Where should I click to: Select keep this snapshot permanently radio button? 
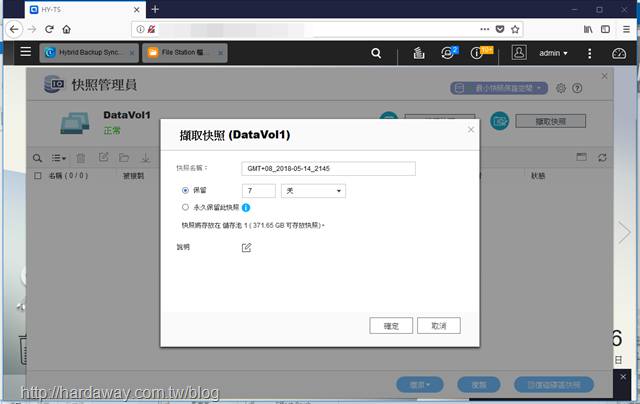tap(185, 207)
